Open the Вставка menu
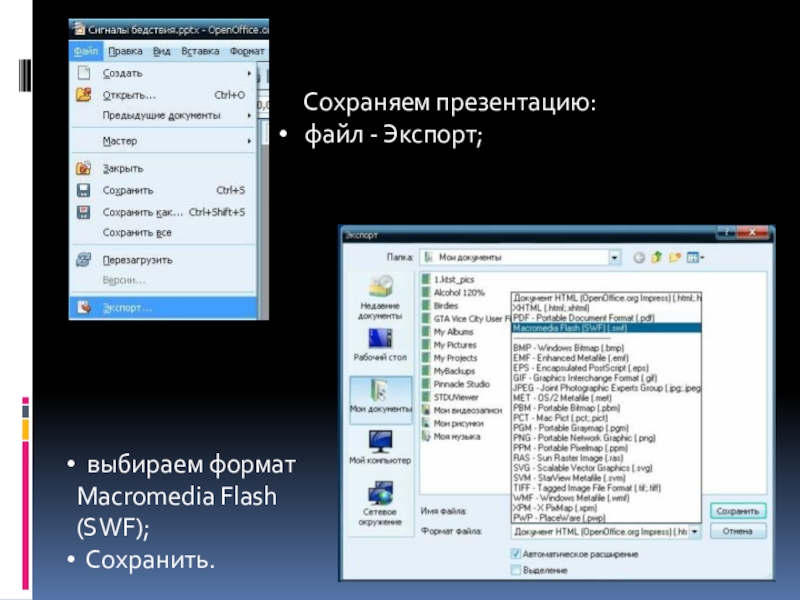Screen dimensions: 800x600 (x=200, y=51)
